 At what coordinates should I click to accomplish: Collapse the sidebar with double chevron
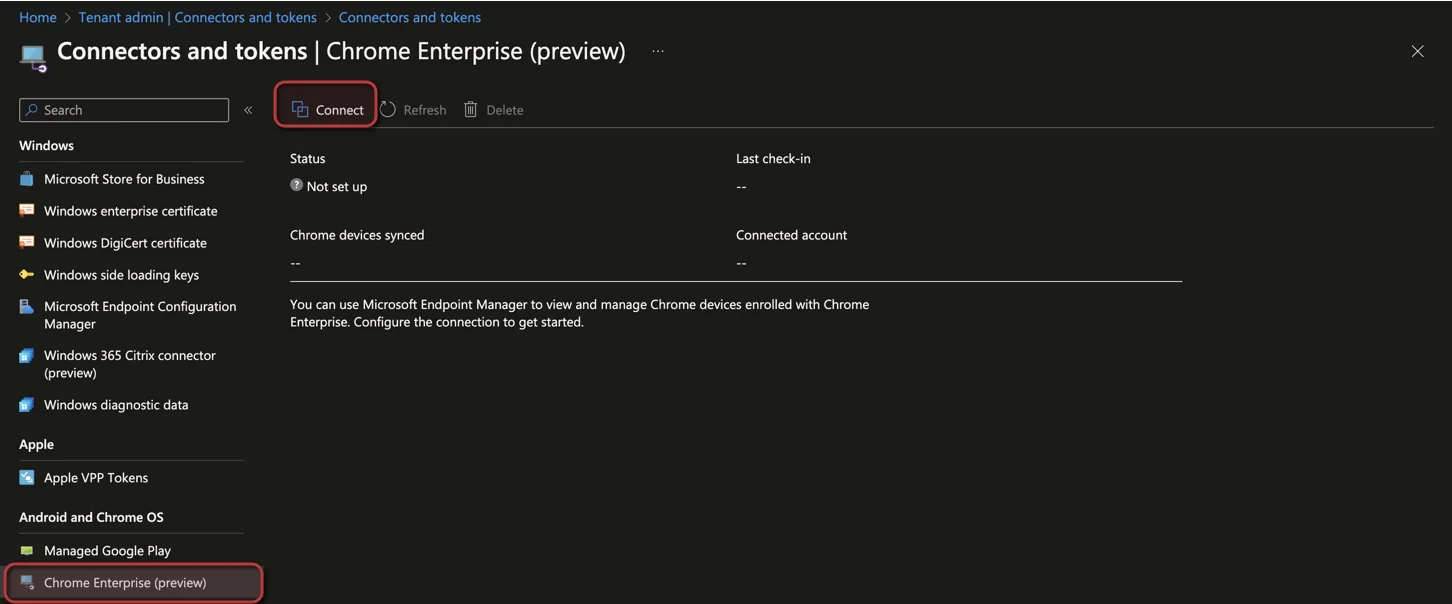click(248, 110)
